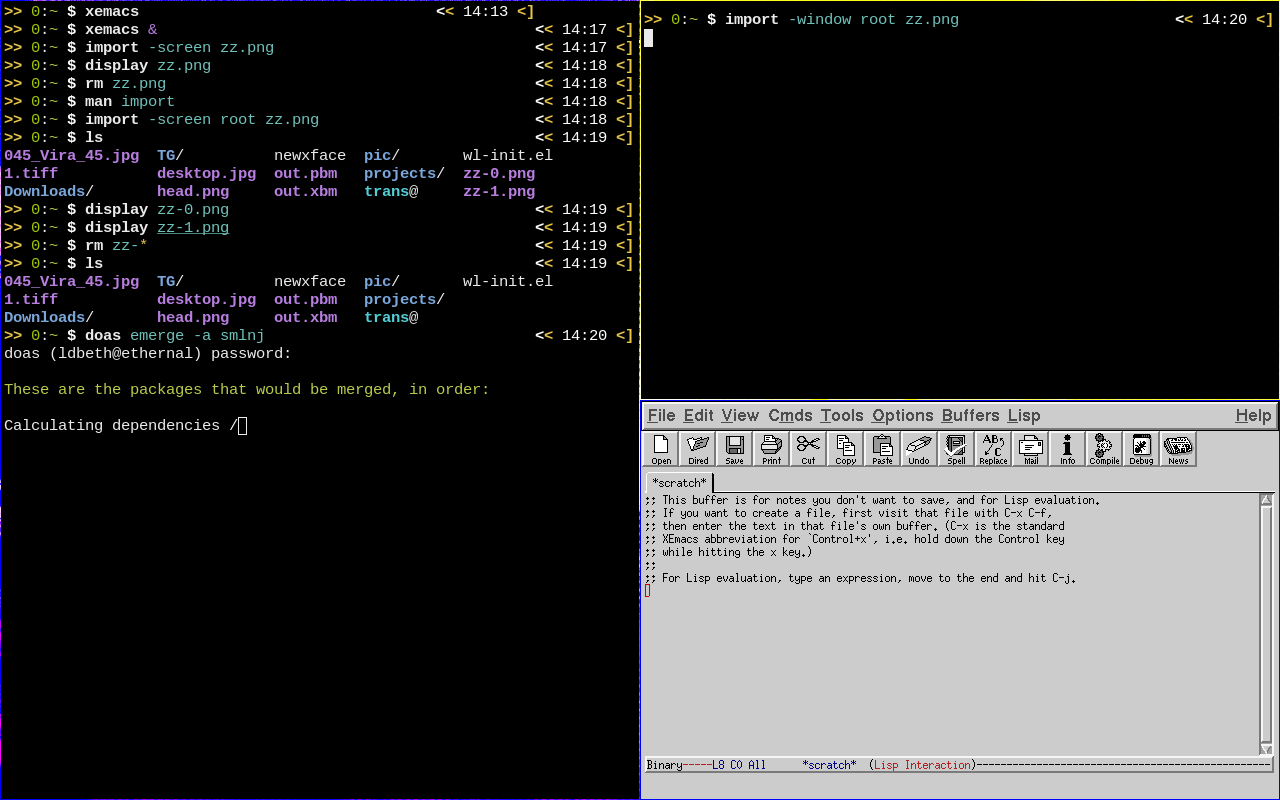Save the buffer with the Save icon
Viewport: 1280px width, 800px height.
point(735,449)
